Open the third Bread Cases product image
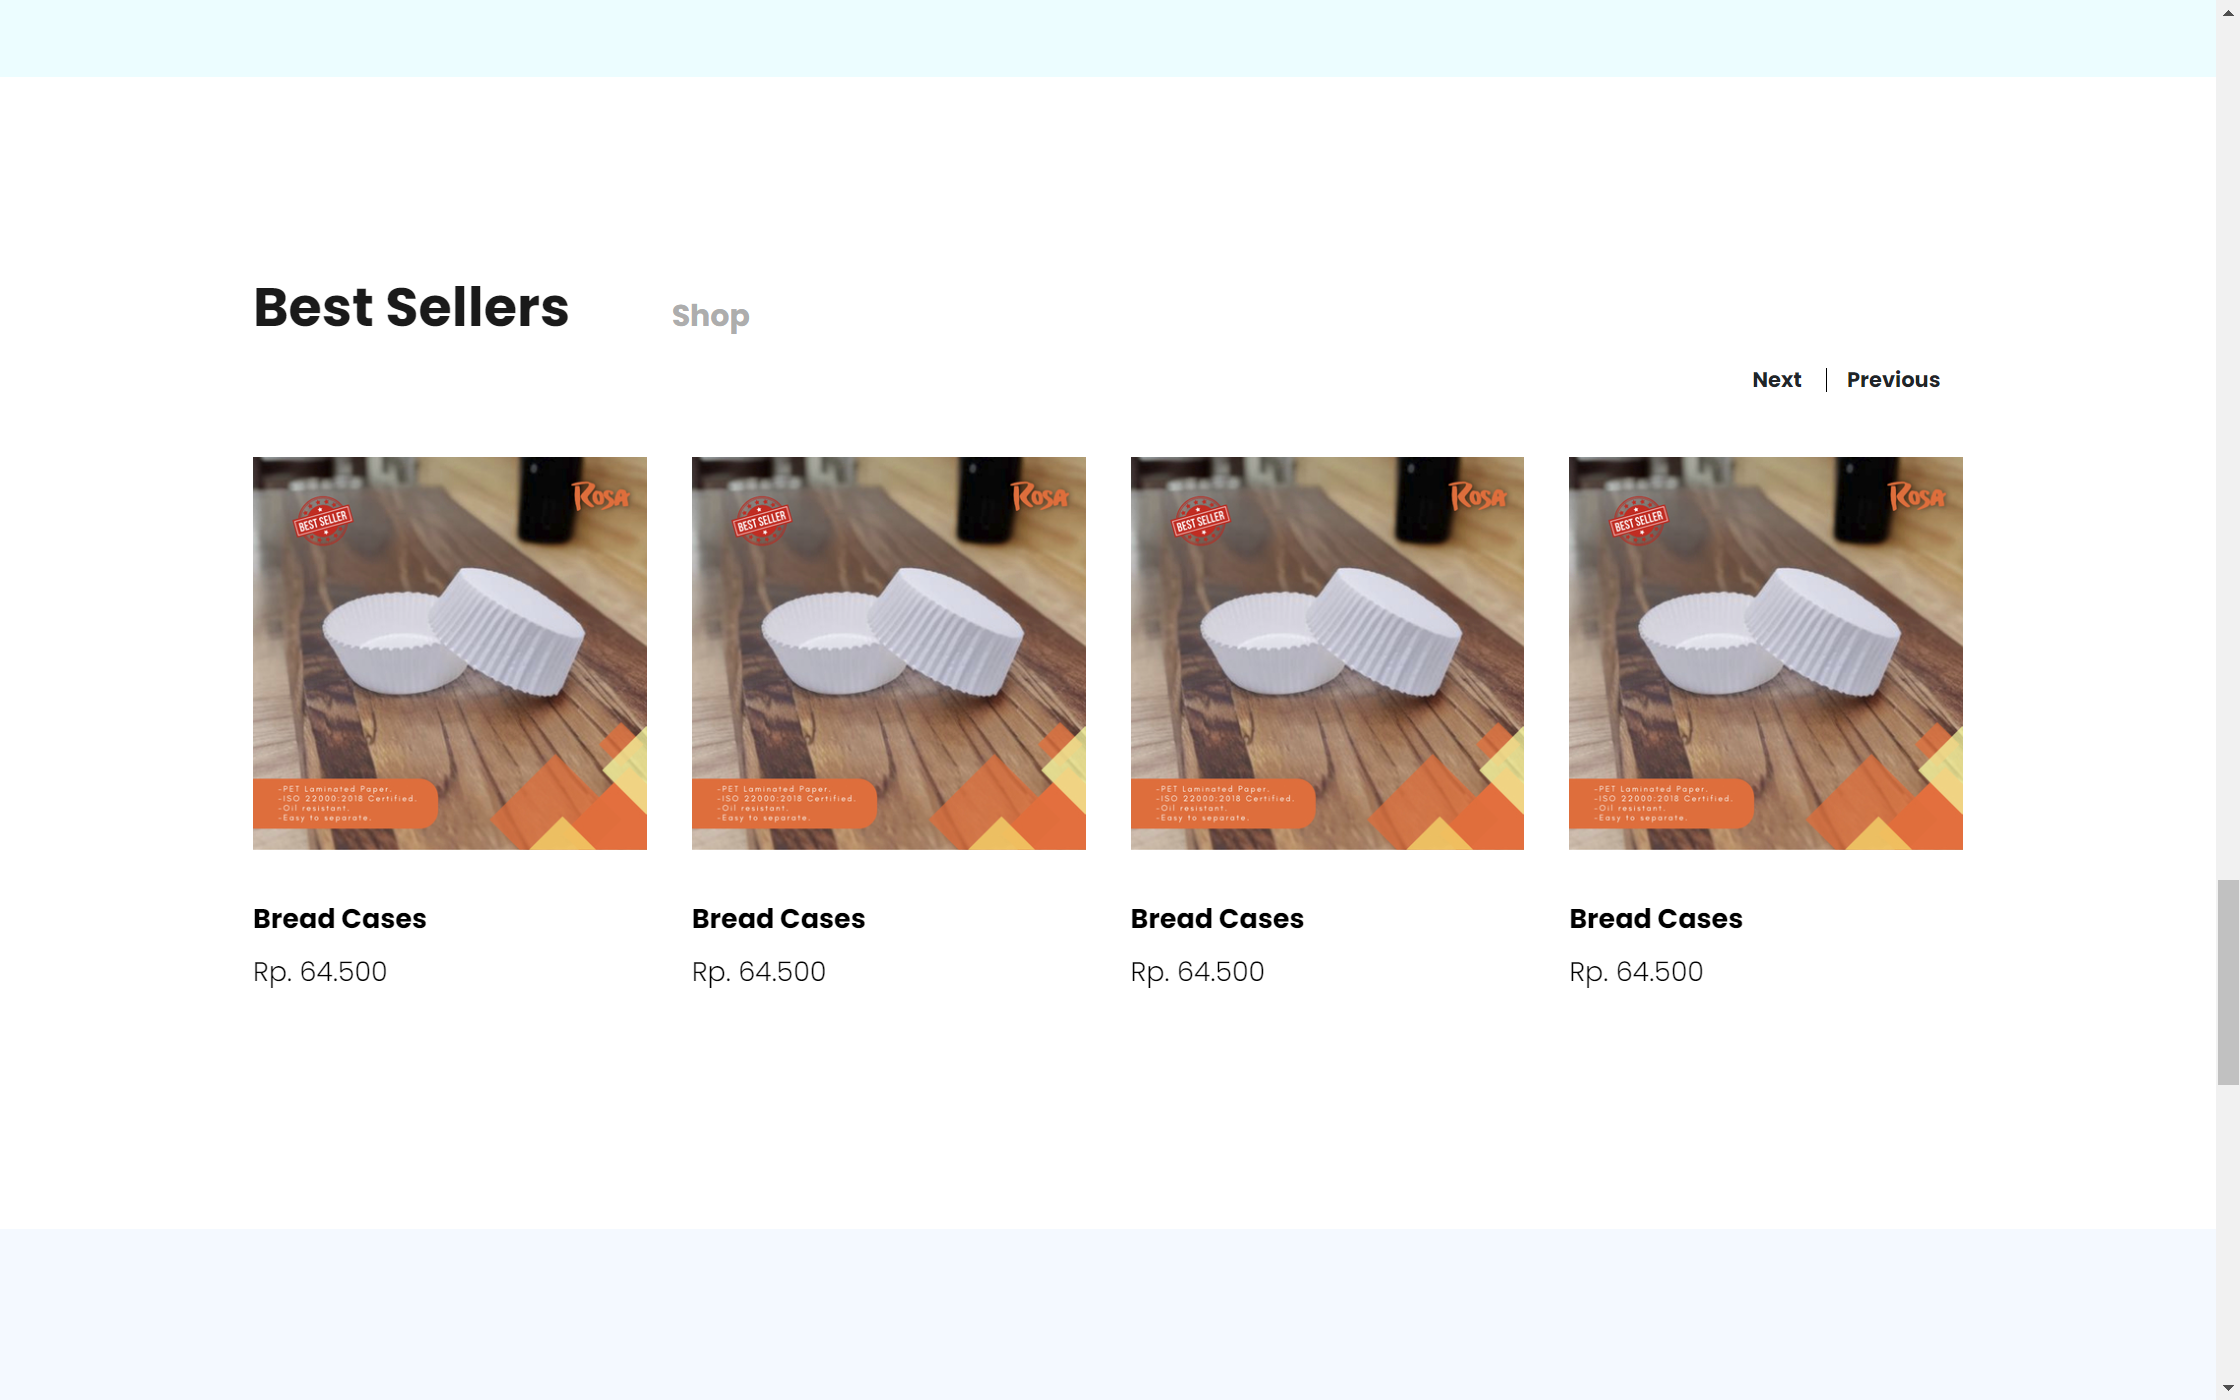Screen dimensions: 2240x1400 click(x=1327, y=653)
